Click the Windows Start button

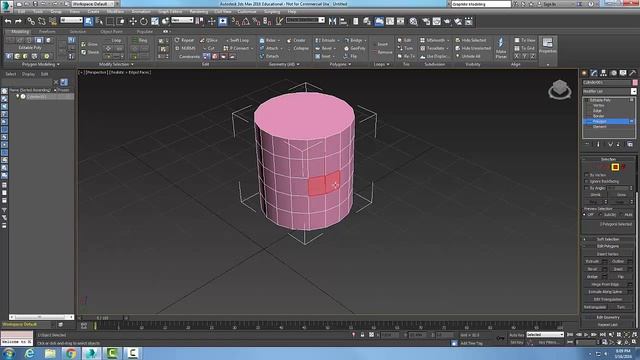click(x=9, y=353)
